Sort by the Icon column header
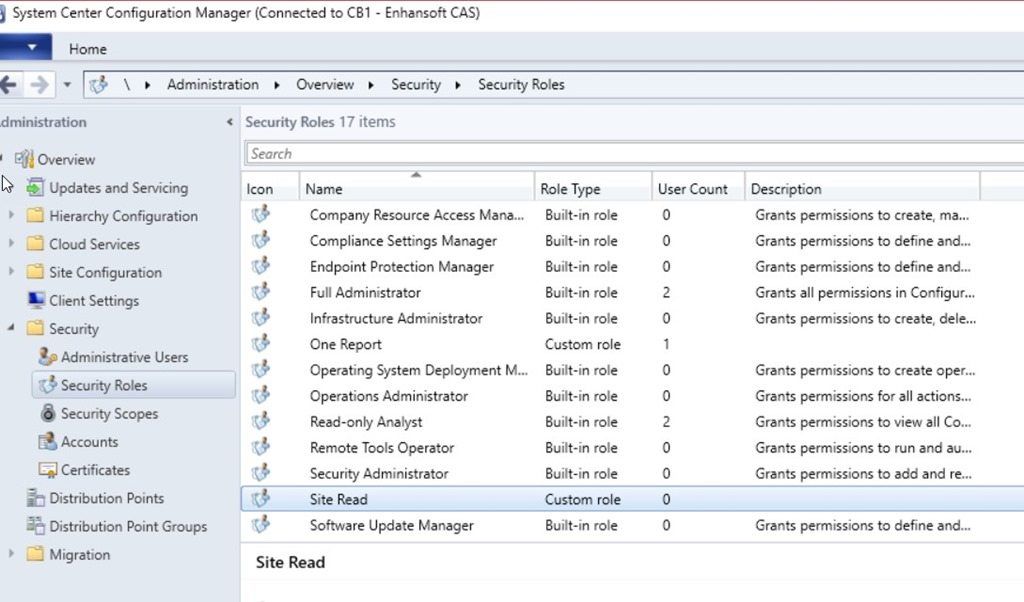Viewport: 1024px width, 602px height. point(270,189)
